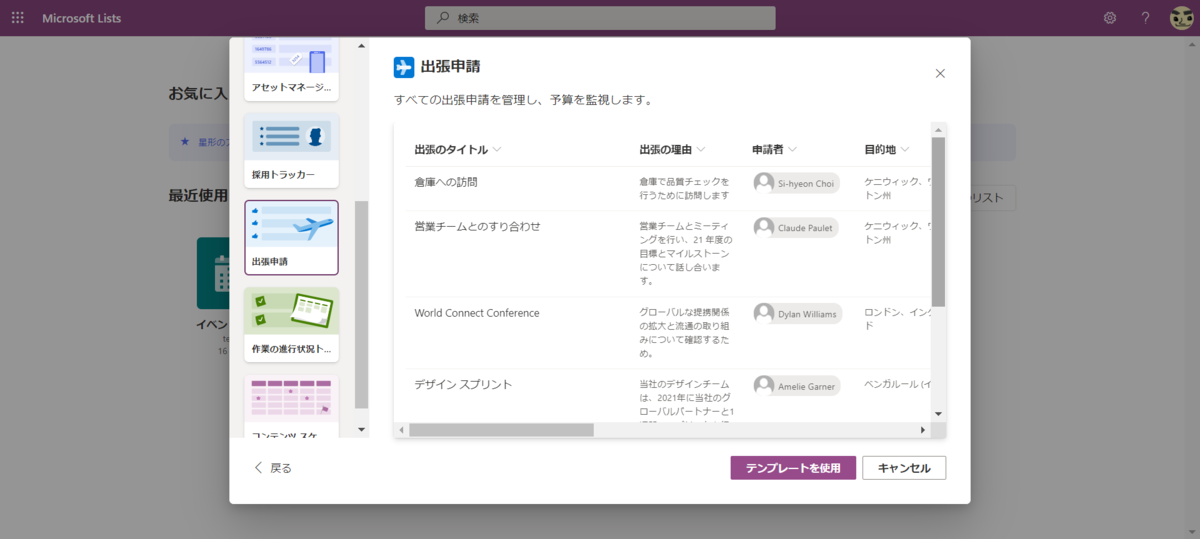Close the template dialog with X

[940, 73]
